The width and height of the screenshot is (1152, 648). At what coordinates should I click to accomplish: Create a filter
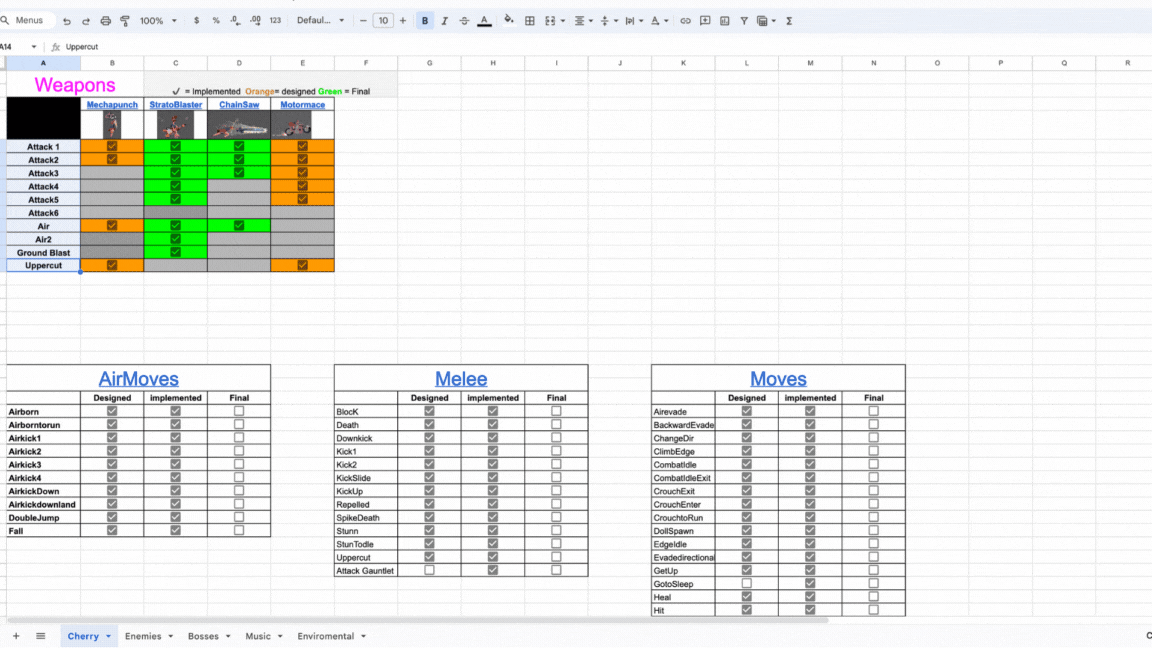click(x=744, y=21)
